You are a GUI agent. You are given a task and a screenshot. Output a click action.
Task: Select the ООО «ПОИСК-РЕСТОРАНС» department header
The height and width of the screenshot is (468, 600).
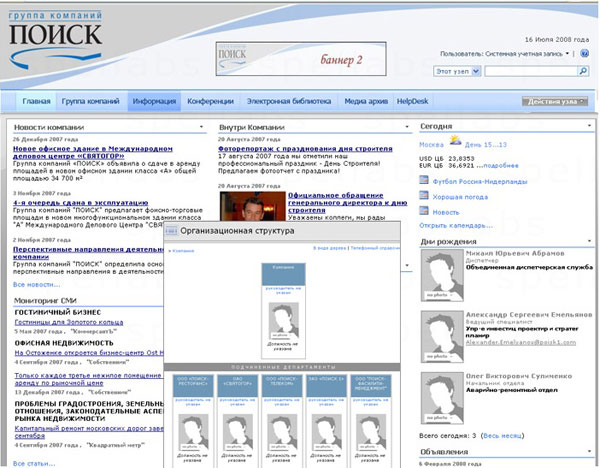pos(193,386)
